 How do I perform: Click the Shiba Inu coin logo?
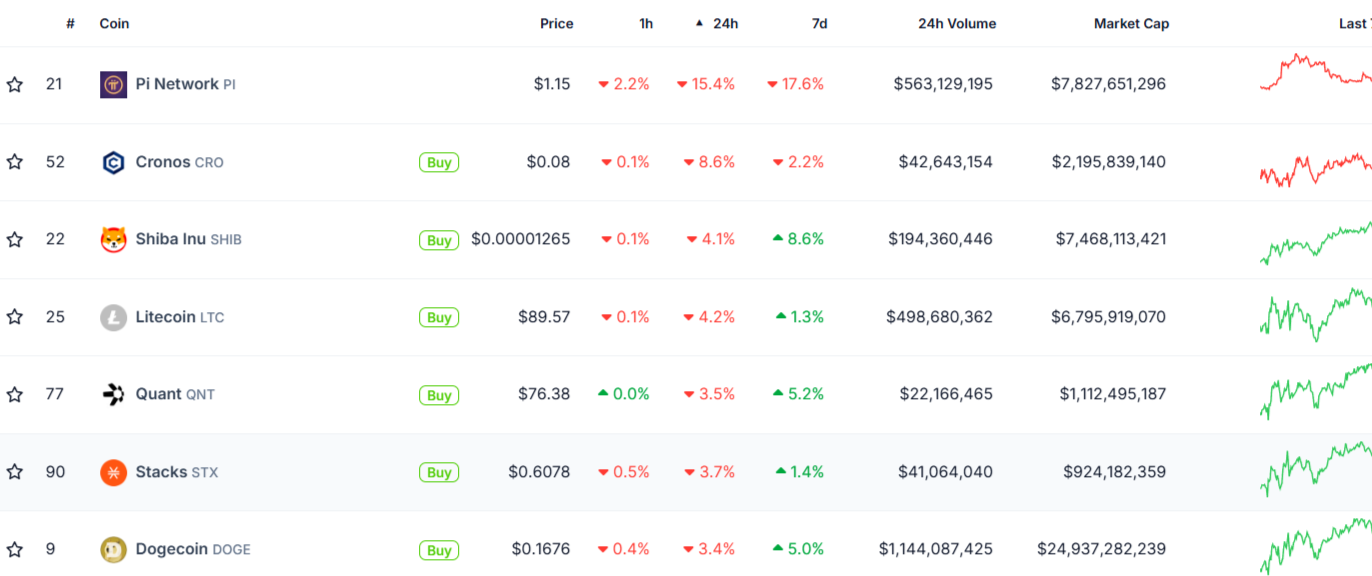pyautogui.click(x=114, y=240)
